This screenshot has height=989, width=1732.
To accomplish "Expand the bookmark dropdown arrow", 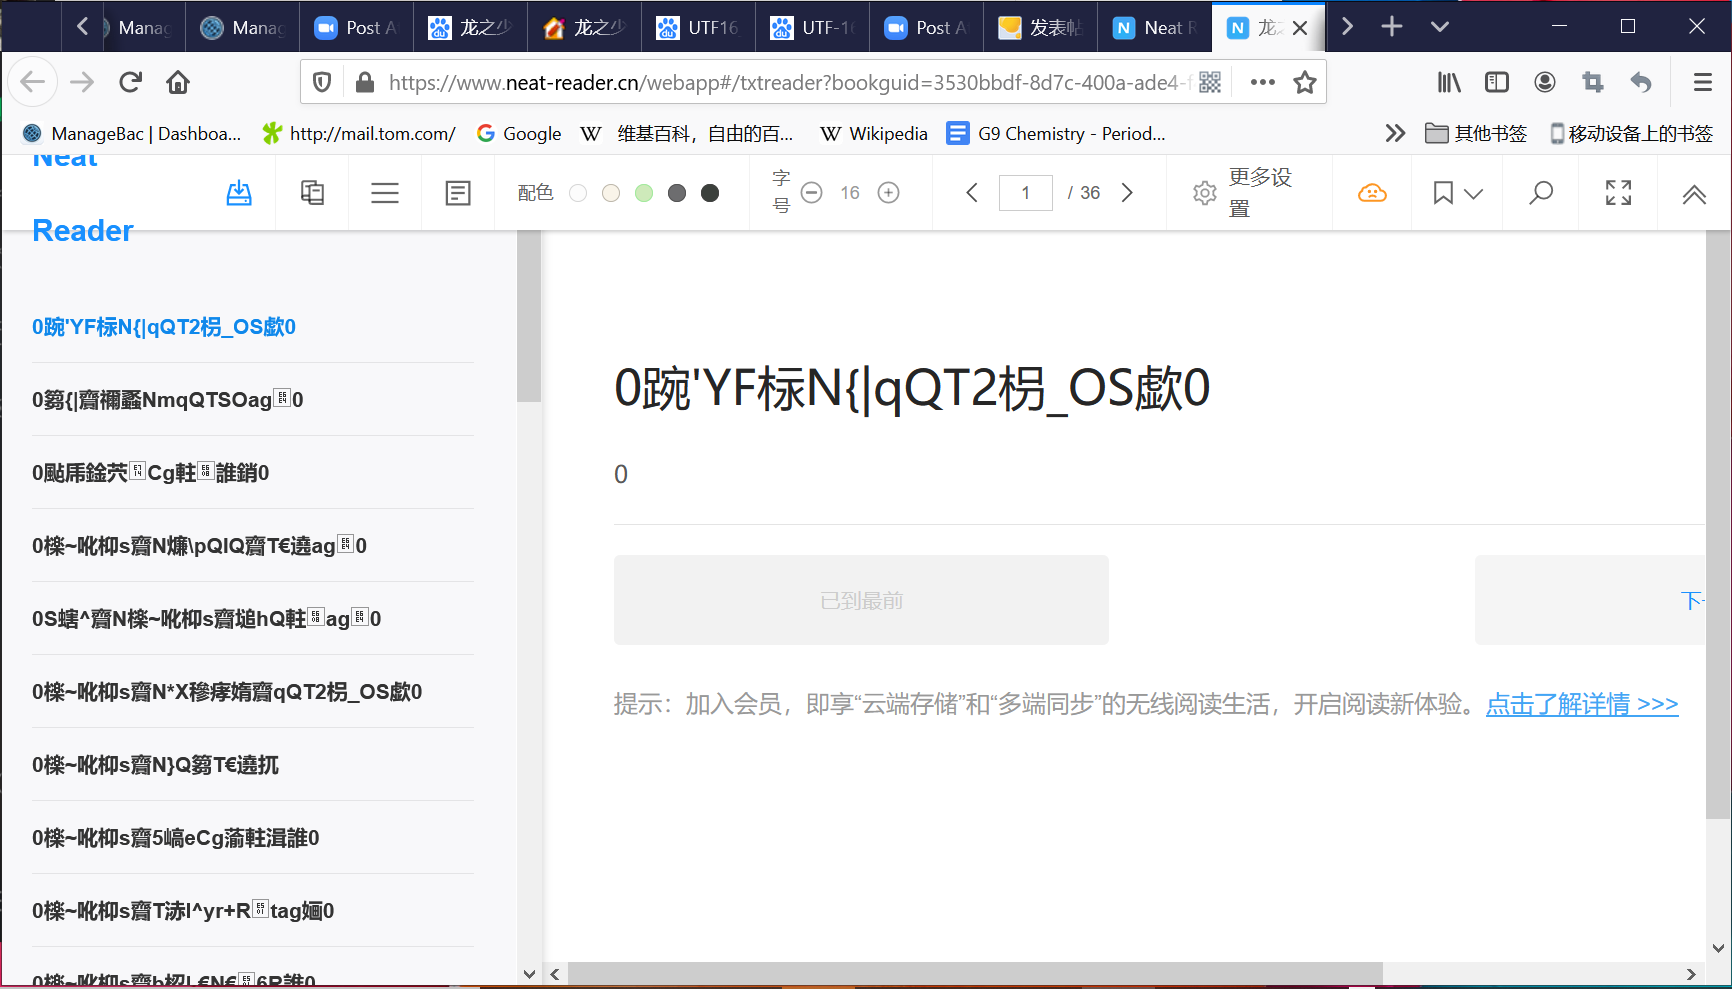I will pos(1474,194).
